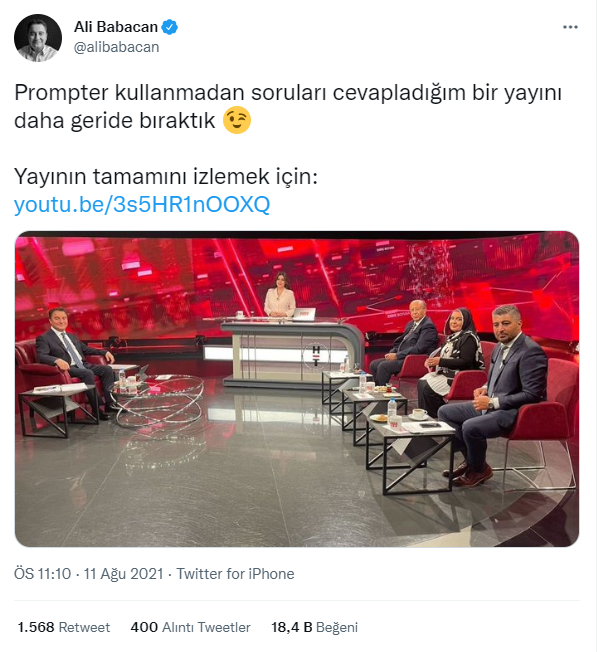Open the youtu.be/3s5HR1nOOXQ link
597x652 pixels.
(x=142, y=204)
